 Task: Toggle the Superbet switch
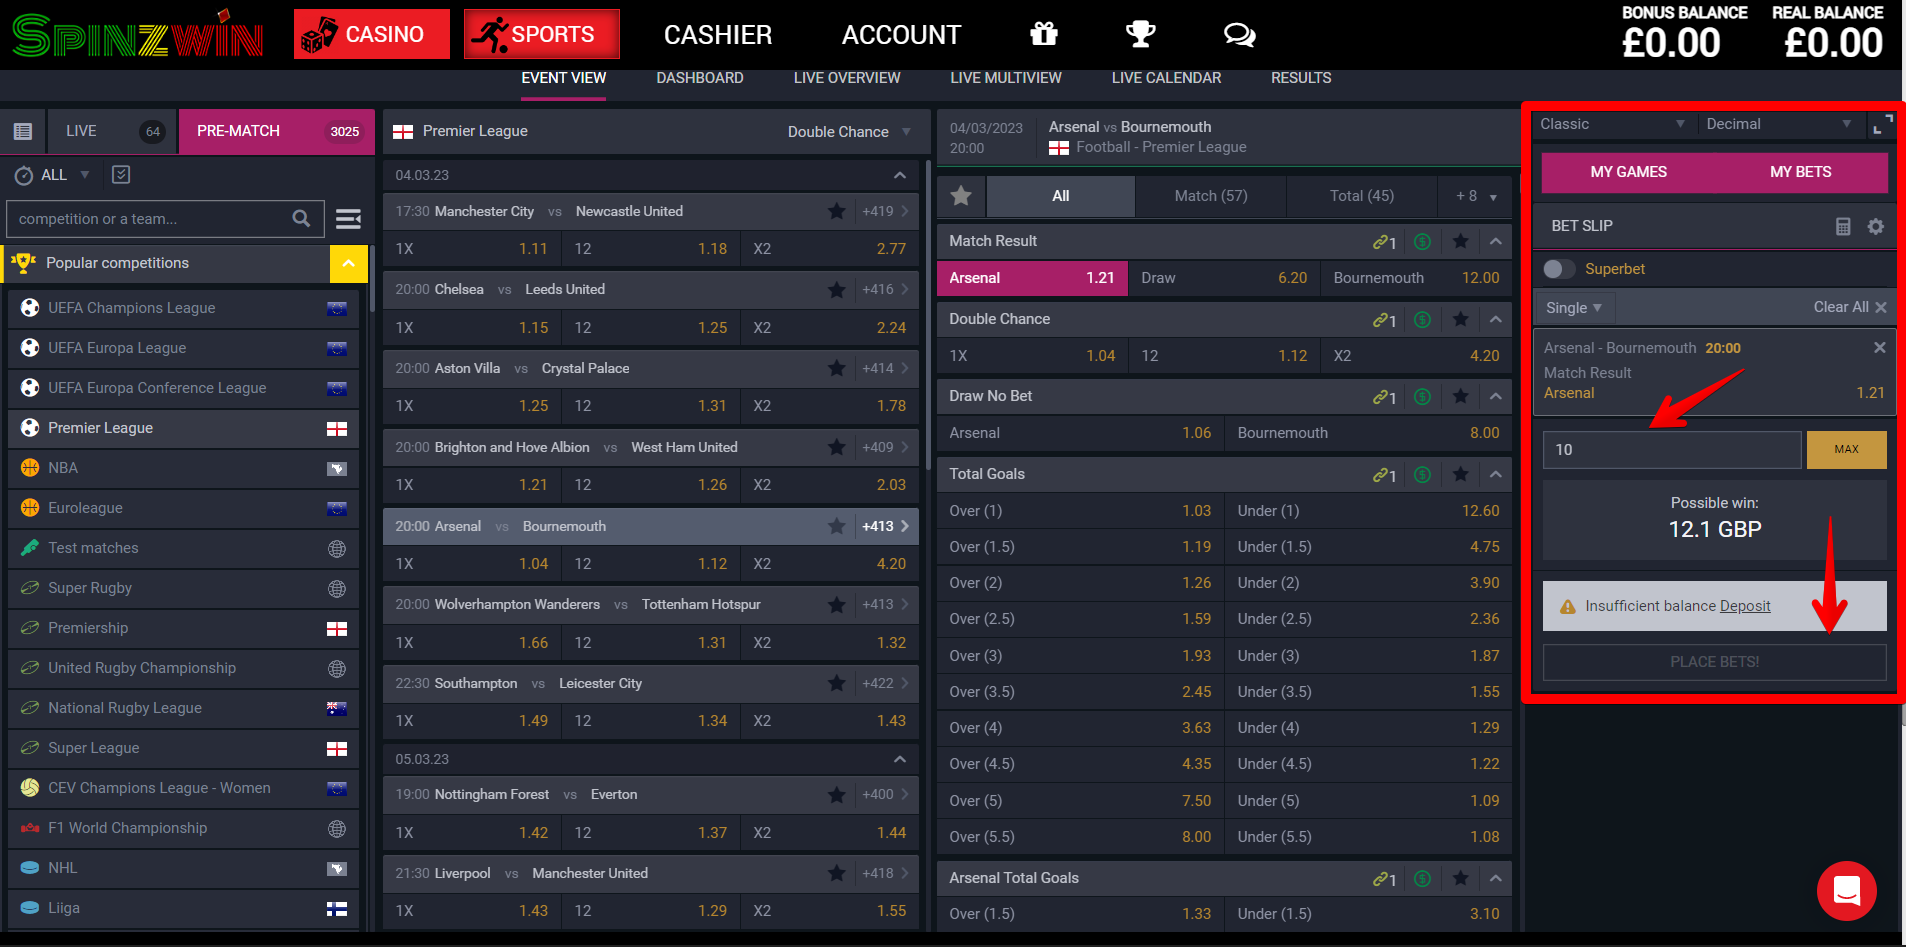click(1559, 269)
